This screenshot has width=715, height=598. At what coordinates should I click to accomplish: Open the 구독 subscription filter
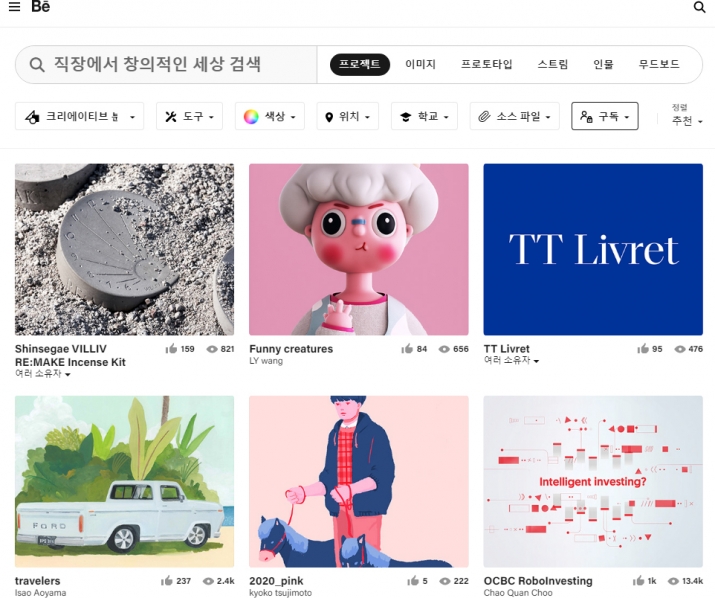coord(605,116)
